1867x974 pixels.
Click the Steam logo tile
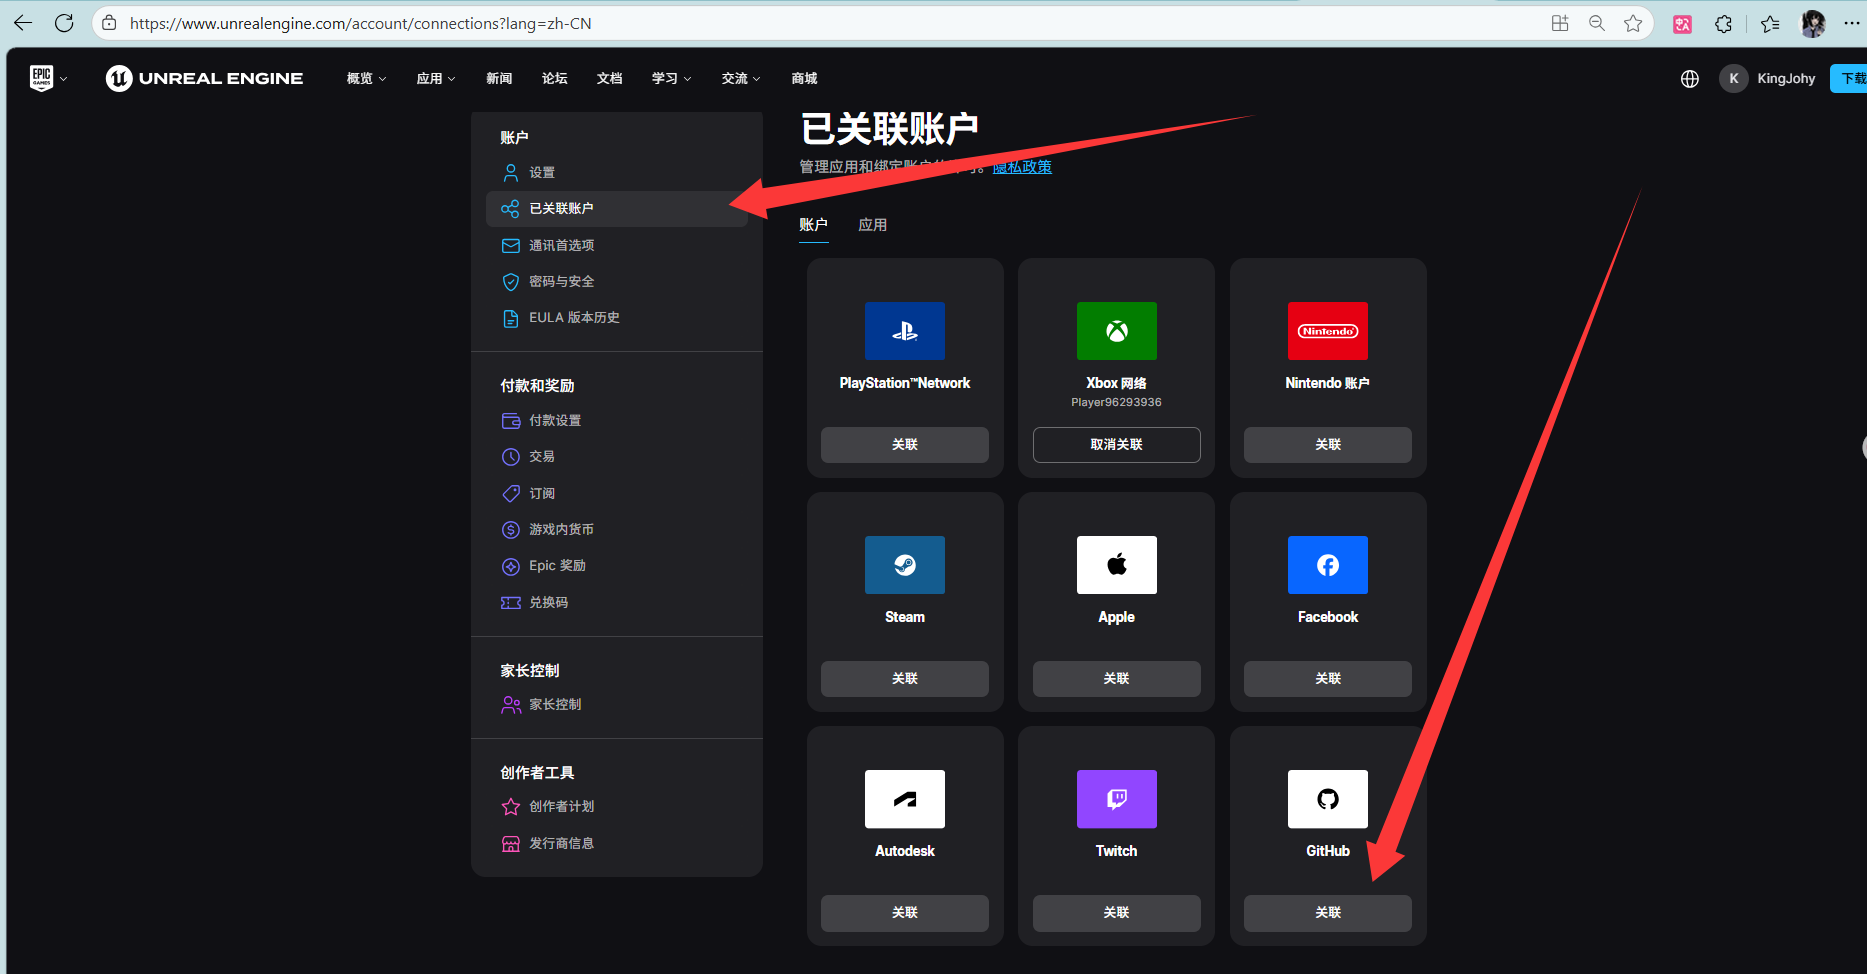tap(905, 565)
